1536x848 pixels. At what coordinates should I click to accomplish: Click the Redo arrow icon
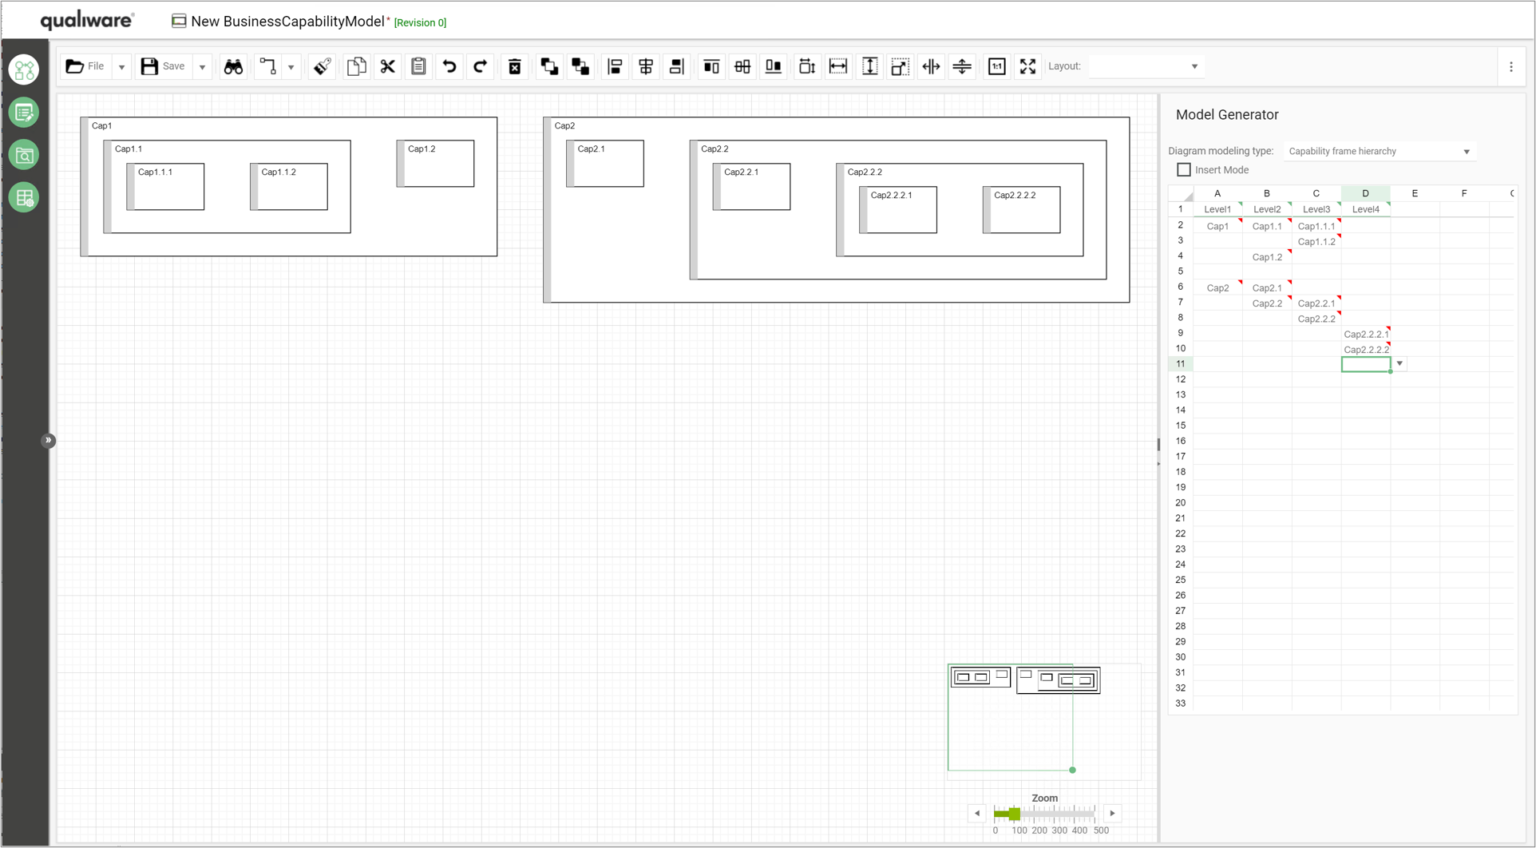(480, 66)
